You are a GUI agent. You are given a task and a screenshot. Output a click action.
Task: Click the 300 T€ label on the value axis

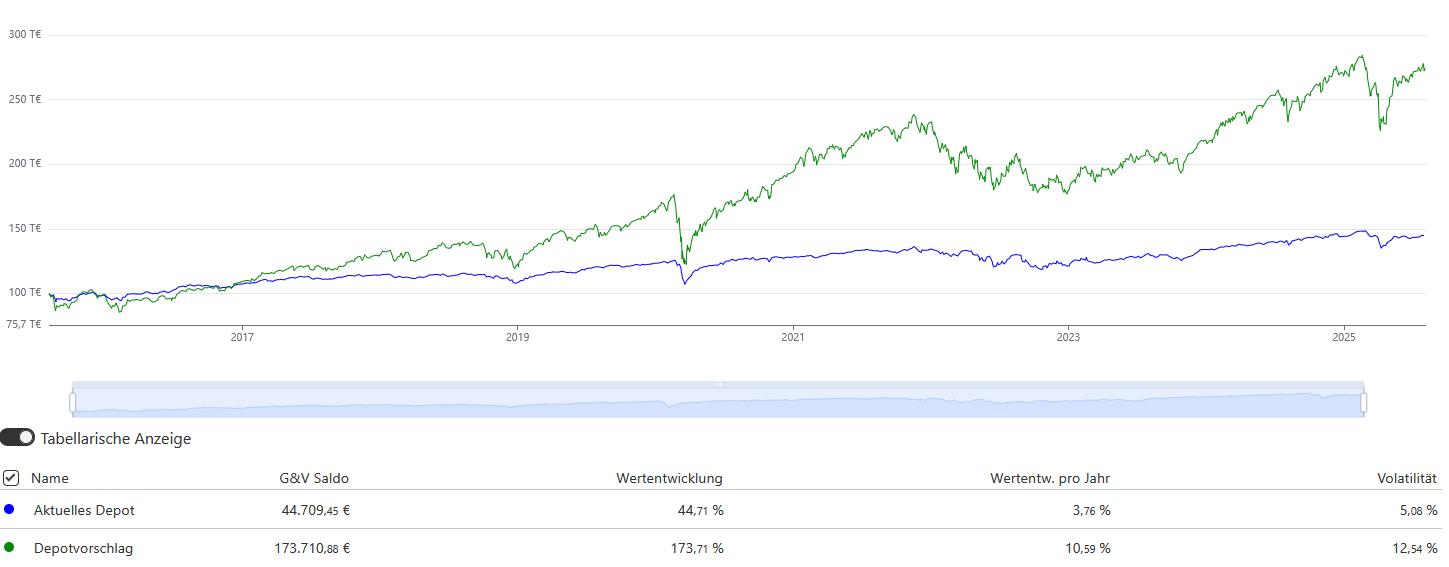[x=25, y=34]
